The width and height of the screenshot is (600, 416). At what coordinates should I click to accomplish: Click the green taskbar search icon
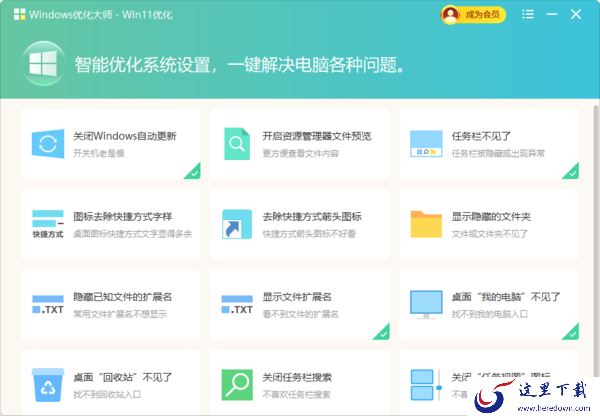tap(237, 385)
